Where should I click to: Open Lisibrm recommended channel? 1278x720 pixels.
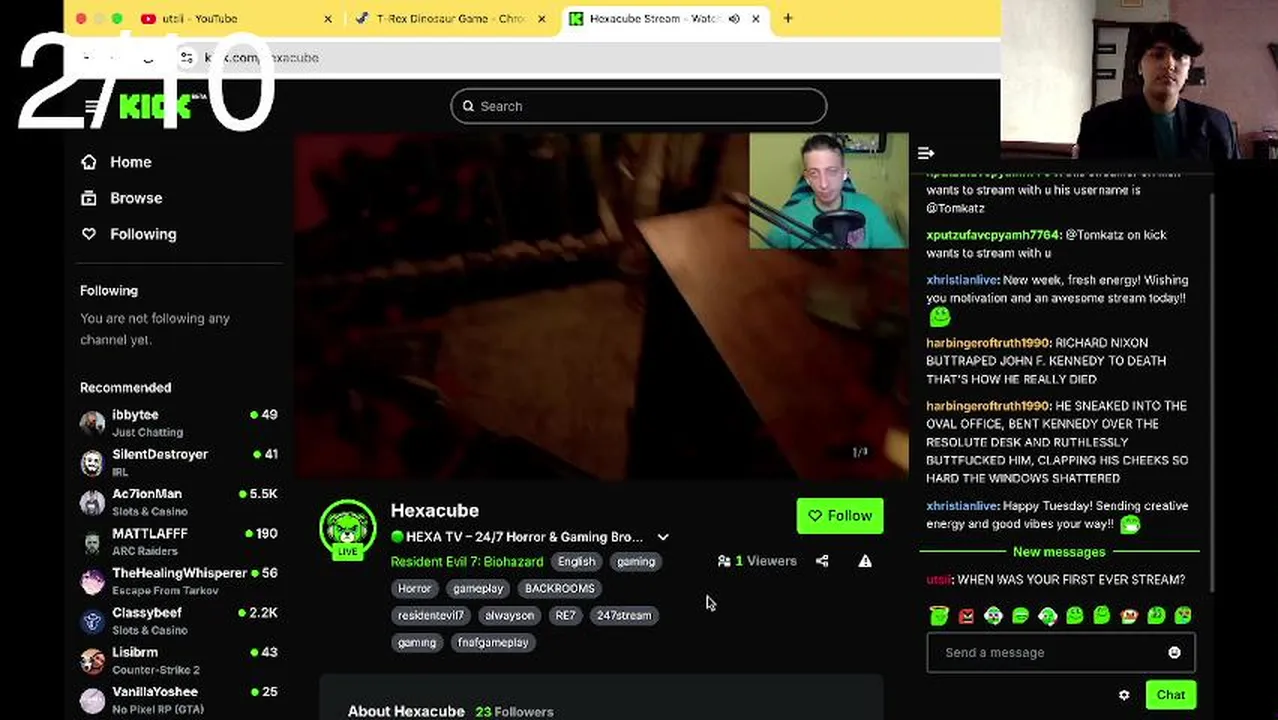point(179,660)
